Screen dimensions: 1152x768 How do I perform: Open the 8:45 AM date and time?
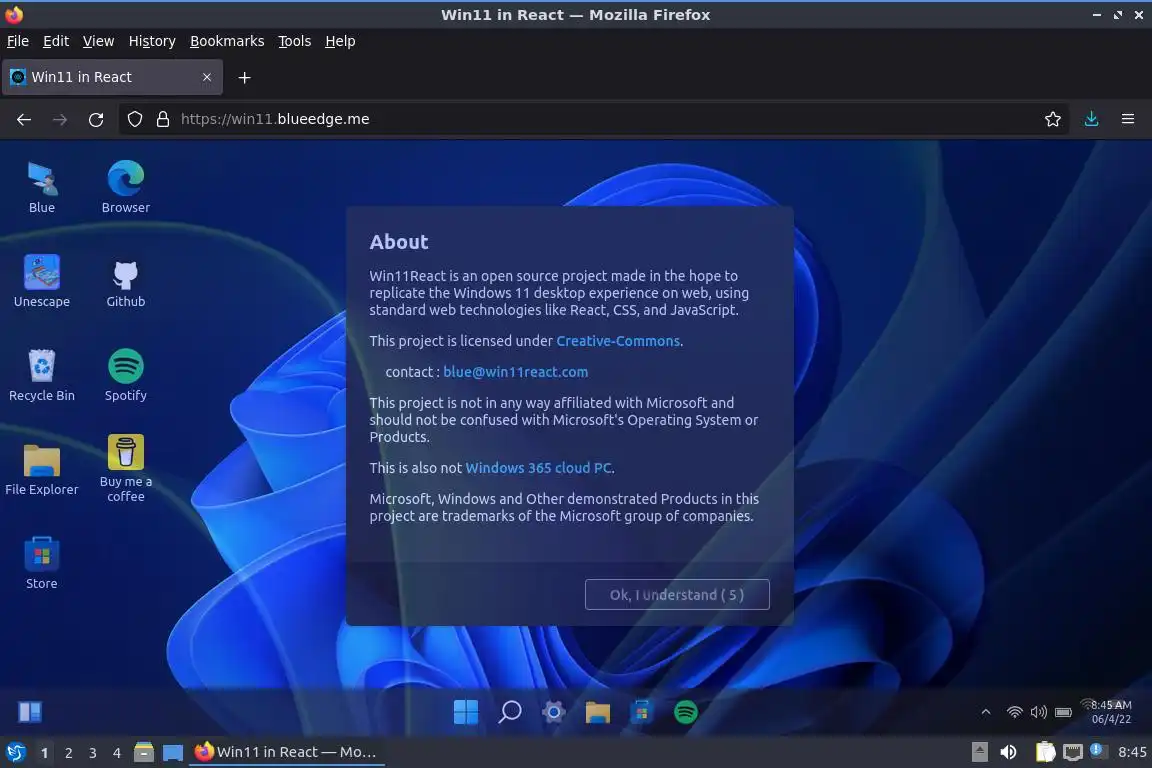pos(1111,711)
